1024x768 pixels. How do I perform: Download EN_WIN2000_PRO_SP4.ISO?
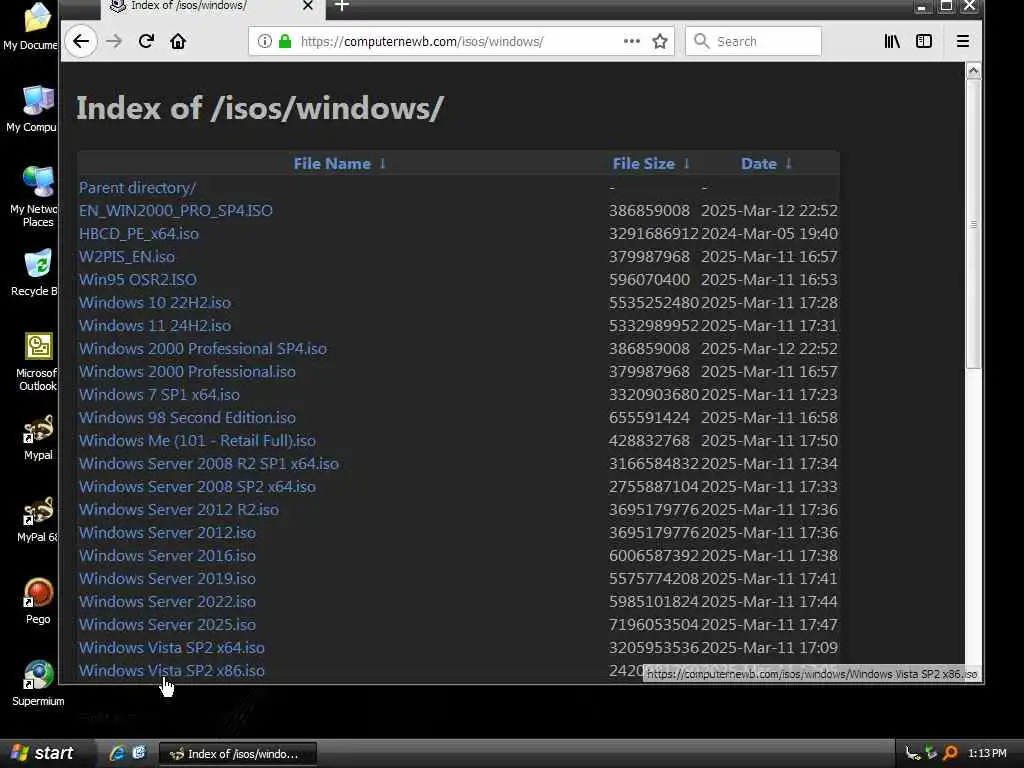[176, 210]
